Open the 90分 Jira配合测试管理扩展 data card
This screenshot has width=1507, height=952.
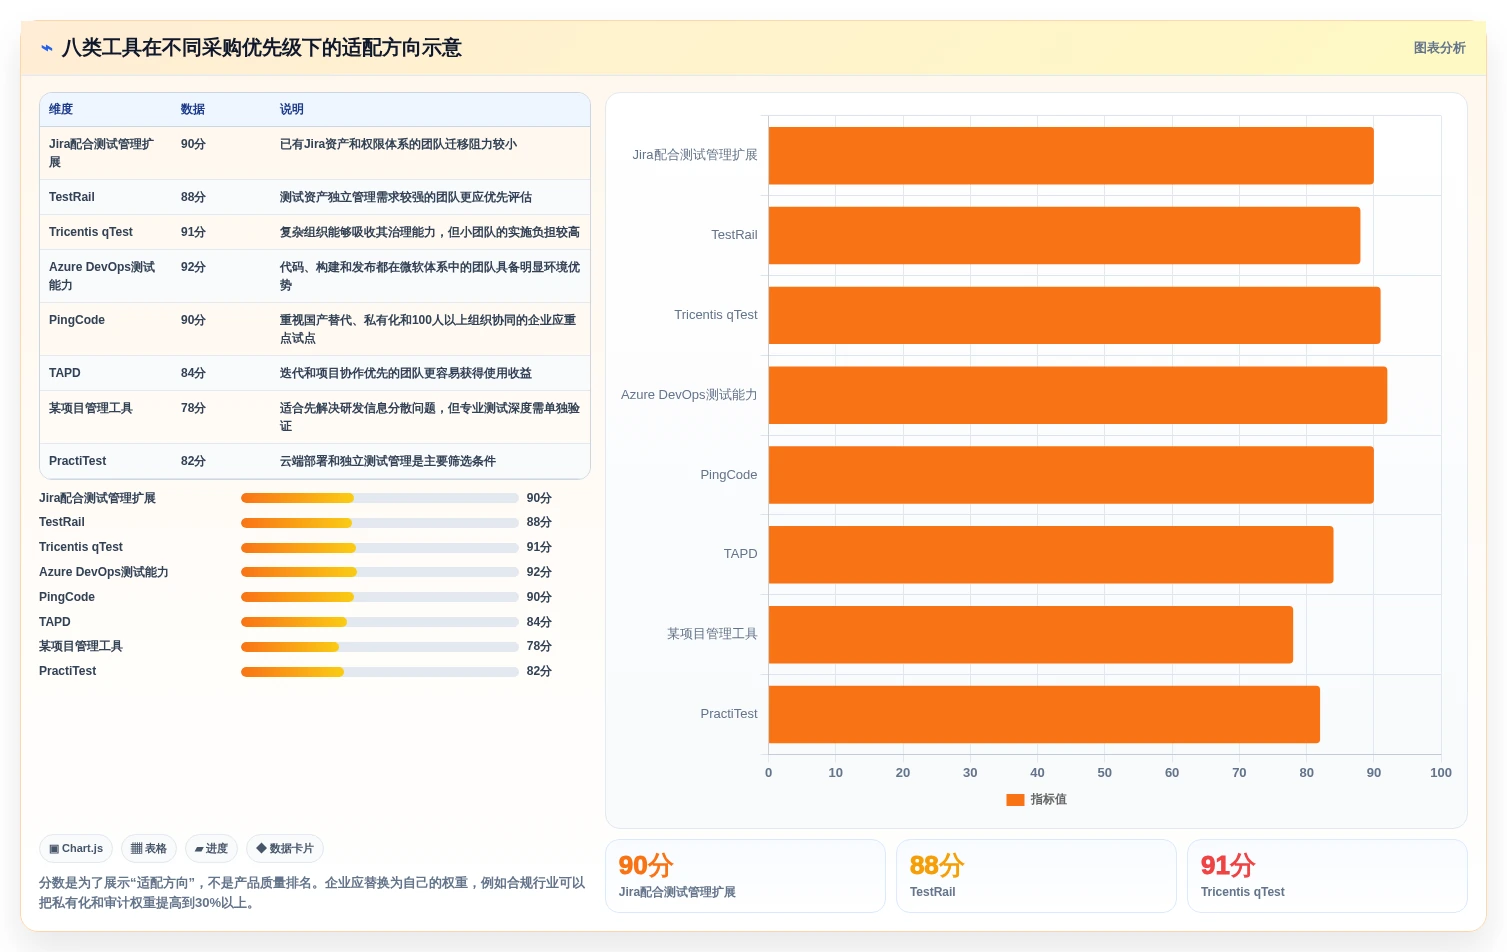click(745, 876)
